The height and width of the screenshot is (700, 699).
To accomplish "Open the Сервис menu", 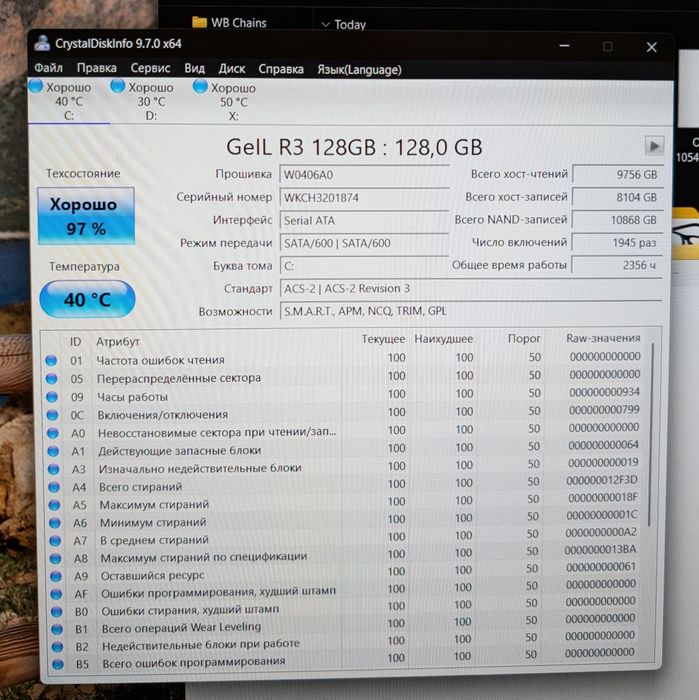I will (x=150, y=68).
